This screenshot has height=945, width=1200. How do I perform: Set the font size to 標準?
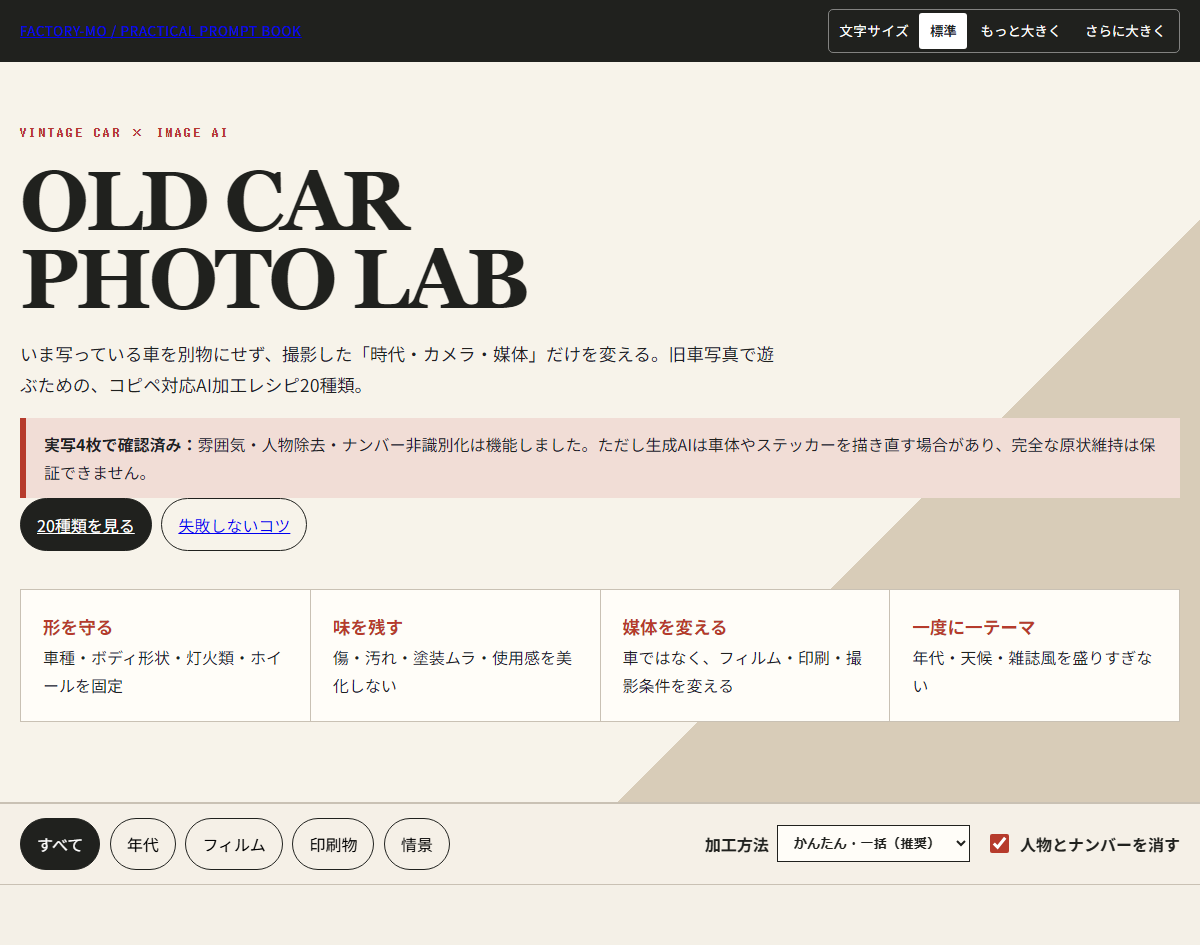(943, 31)
